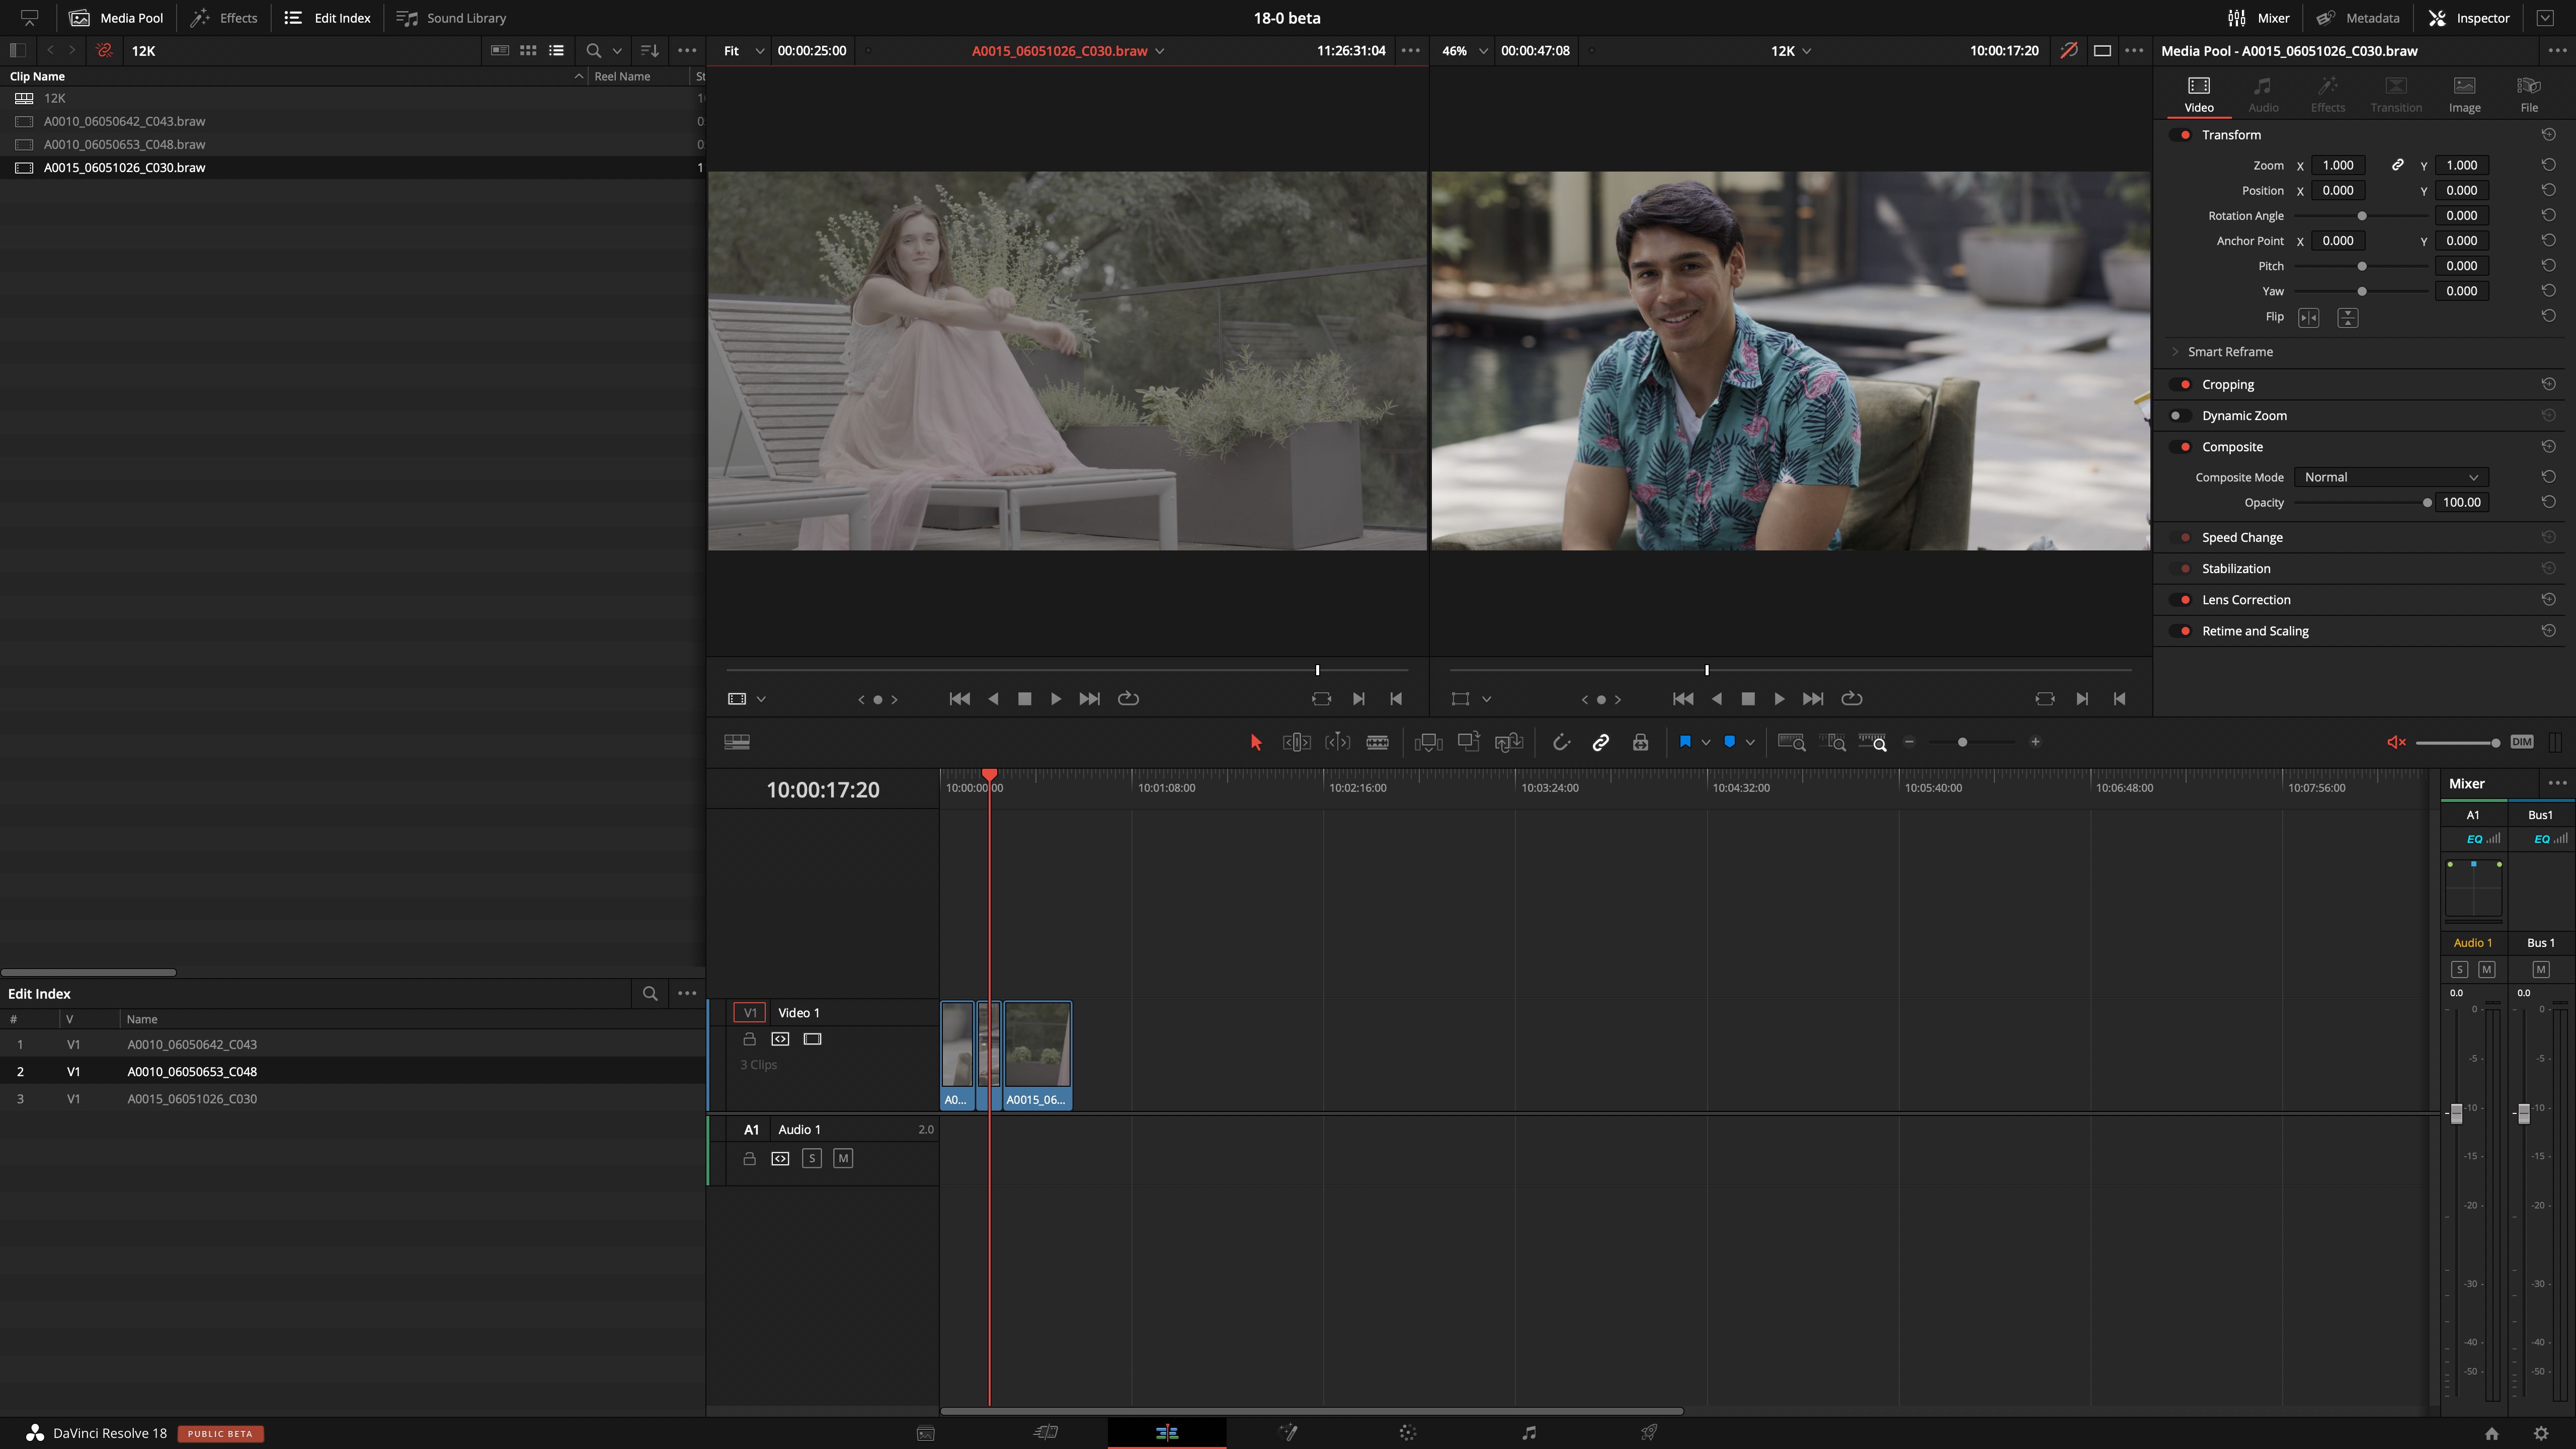Open Composite Mode Normal dropdown
This screenshot has height=1449, width=2576.
(2390, 477)
